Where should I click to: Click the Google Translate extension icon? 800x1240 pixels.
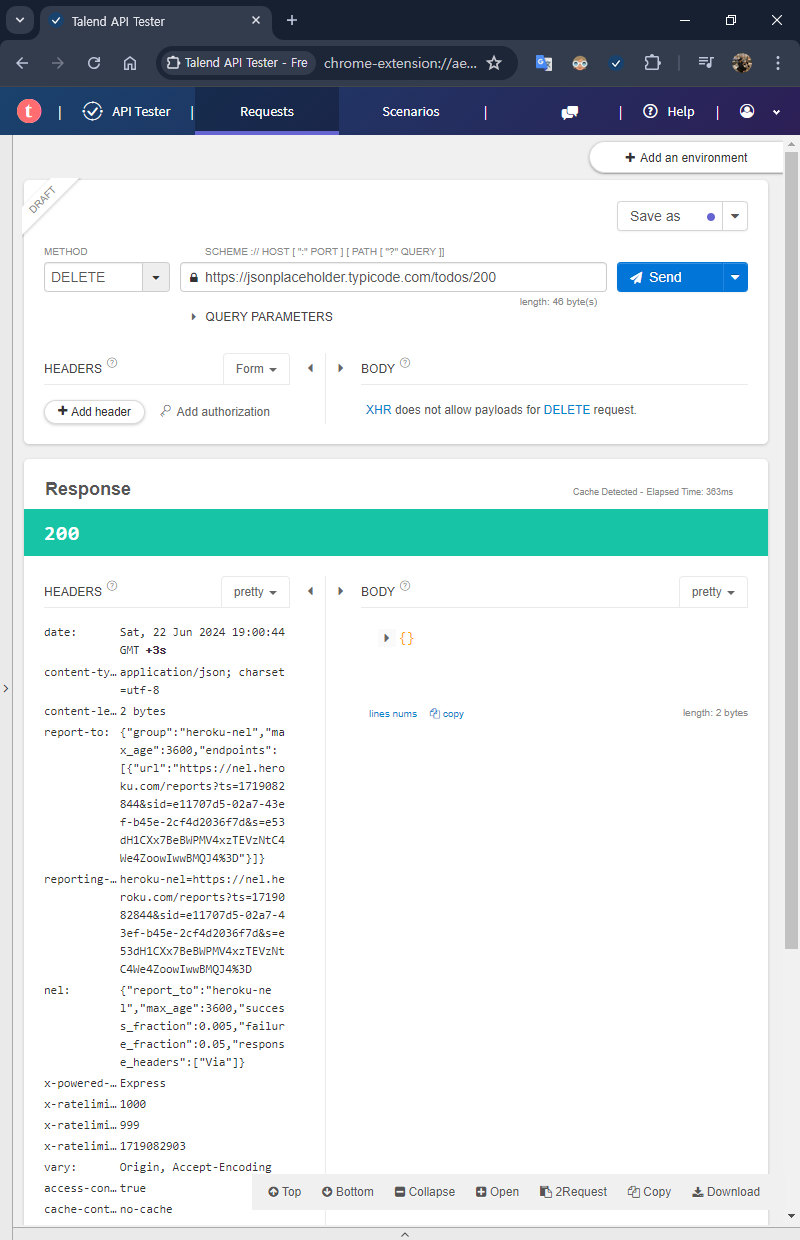pyautogui.click(x=544, y=63)
